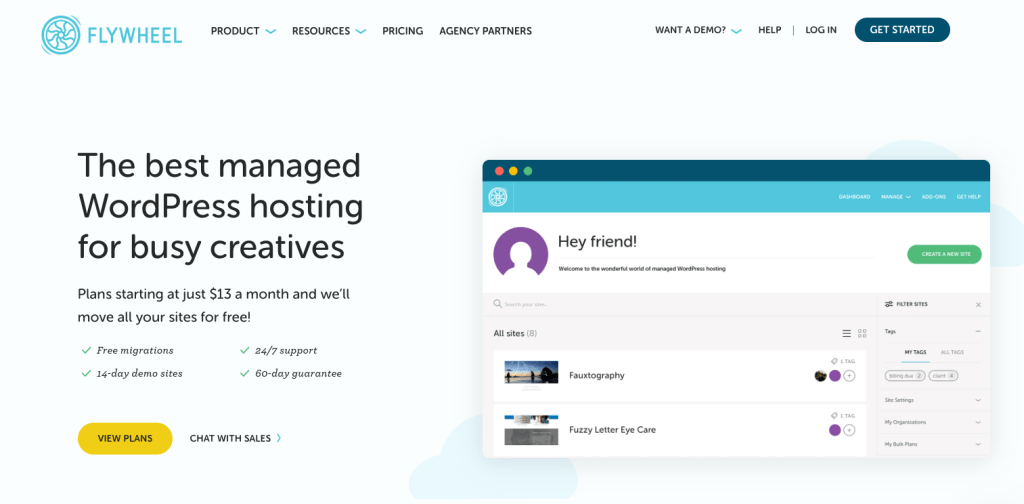Add a collaborator to Fuzzy Letter Eye Care
Viewport: 1024px width, 504px height.
(x=849, y=430)
